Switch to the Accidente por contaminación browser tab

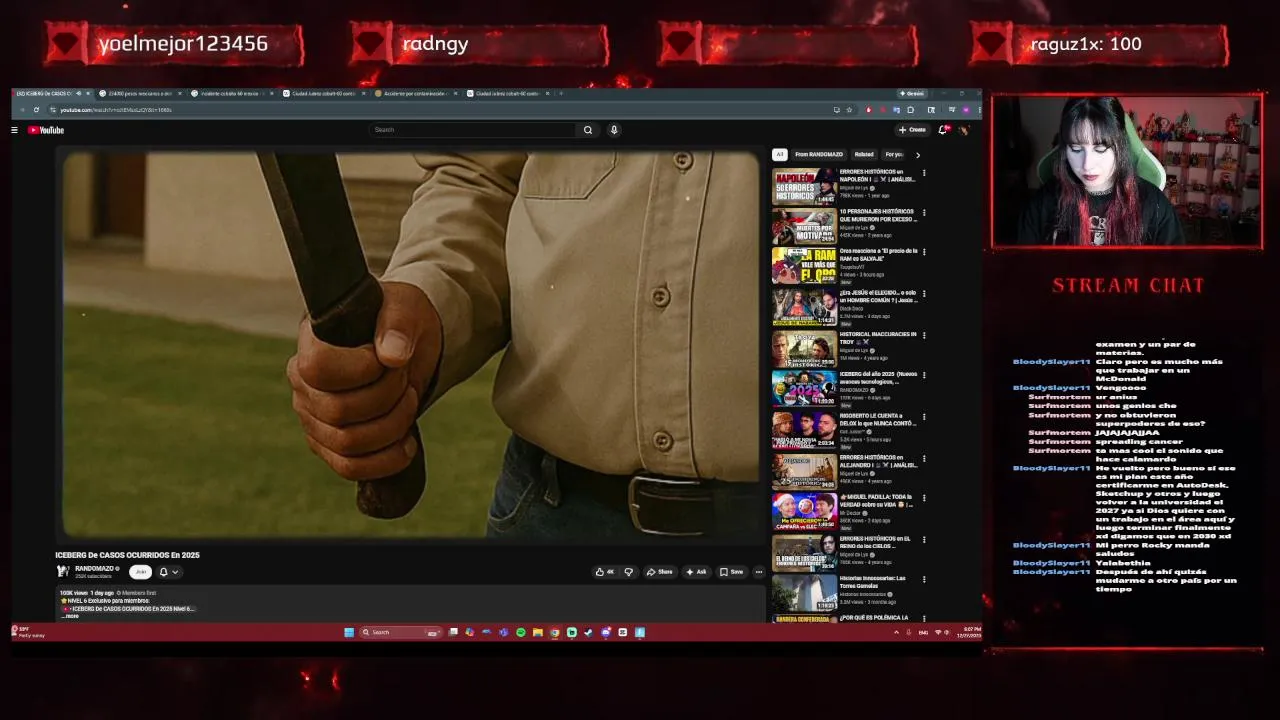[417, 94]
